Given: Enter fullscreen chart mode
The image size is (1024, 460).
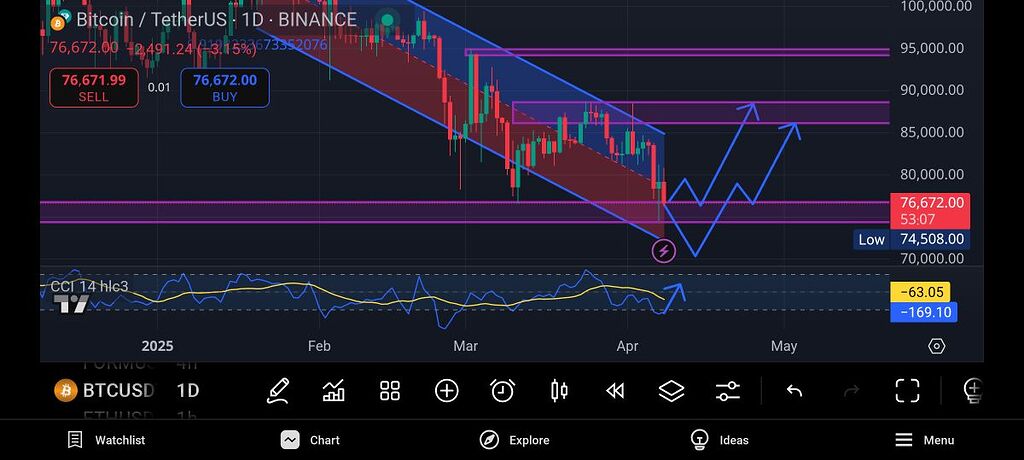Looking at the screenshot, I should tap(907, 391).
